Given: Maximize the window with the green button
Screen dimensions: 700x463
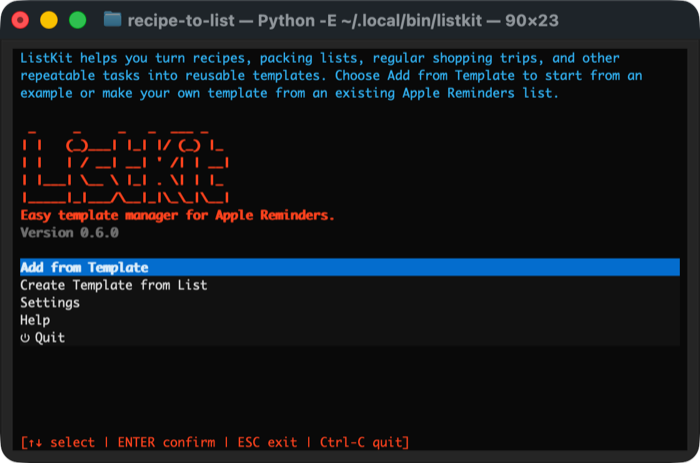Looking at the screenshot, I should click(78, 20).
